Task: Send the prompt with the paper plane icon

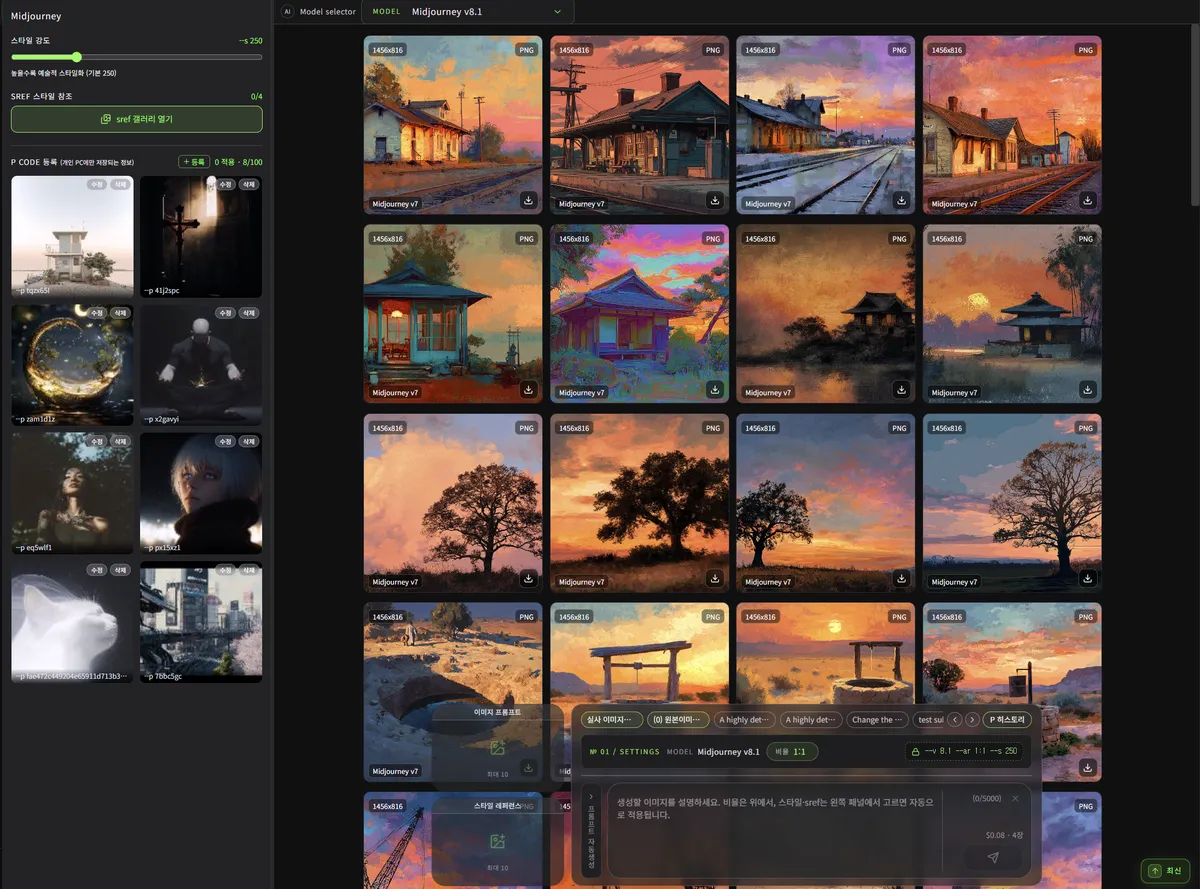Action: pos(993,858)
